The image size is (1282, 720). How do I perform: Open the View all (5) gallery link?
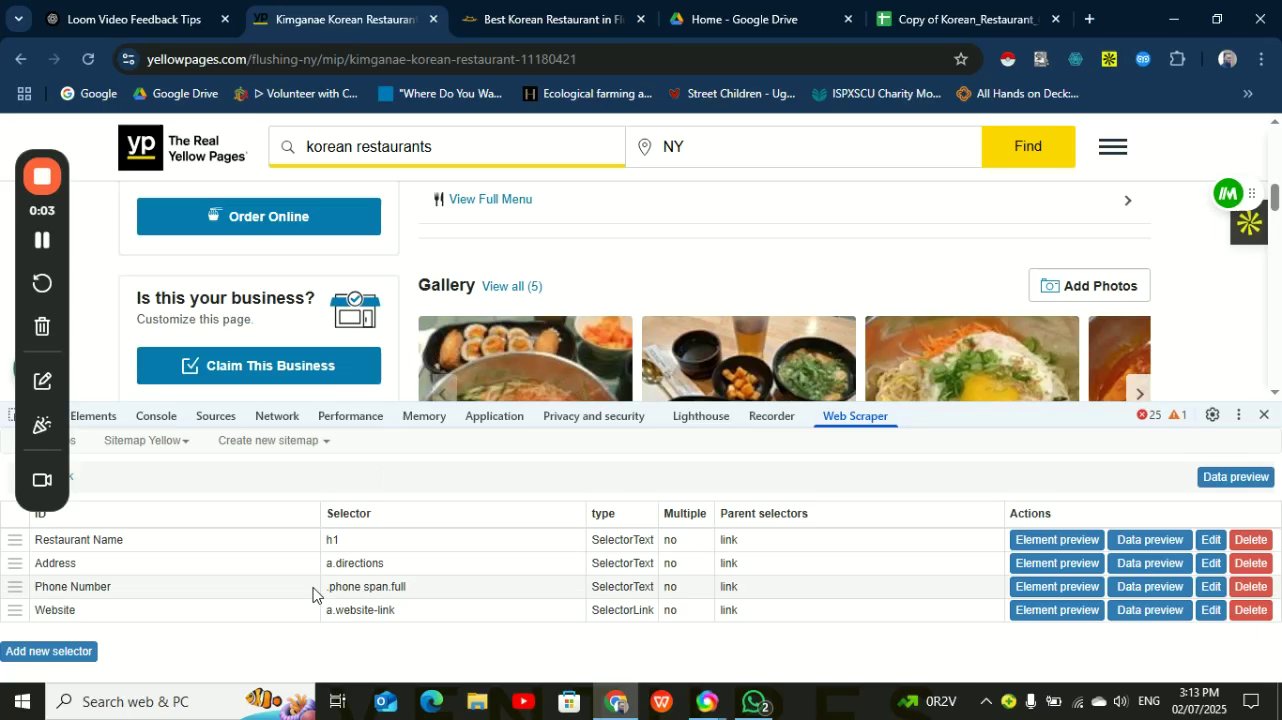point(512,287)
